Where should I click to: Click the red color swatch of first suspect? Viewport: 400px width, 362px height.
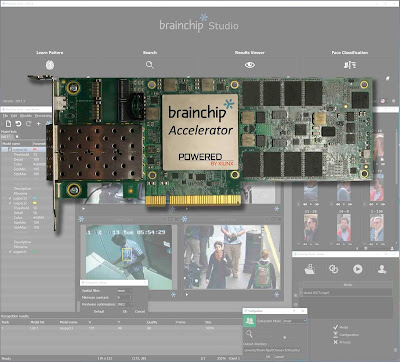click(x=35, y=150)
